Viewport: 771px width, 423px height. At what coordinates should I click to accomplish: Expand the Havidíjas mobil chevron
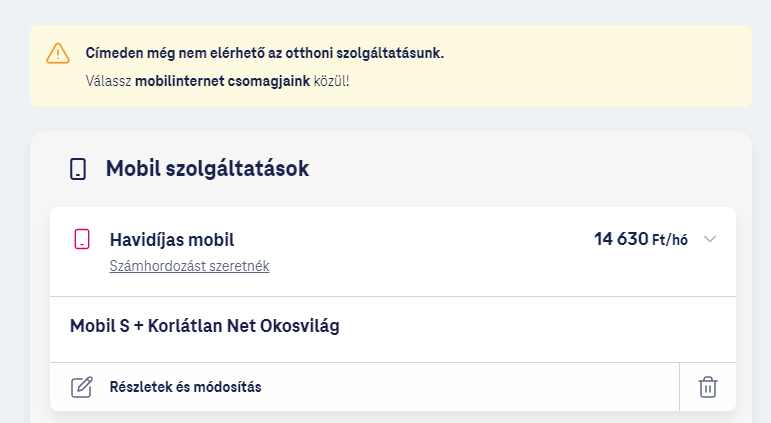710,239
